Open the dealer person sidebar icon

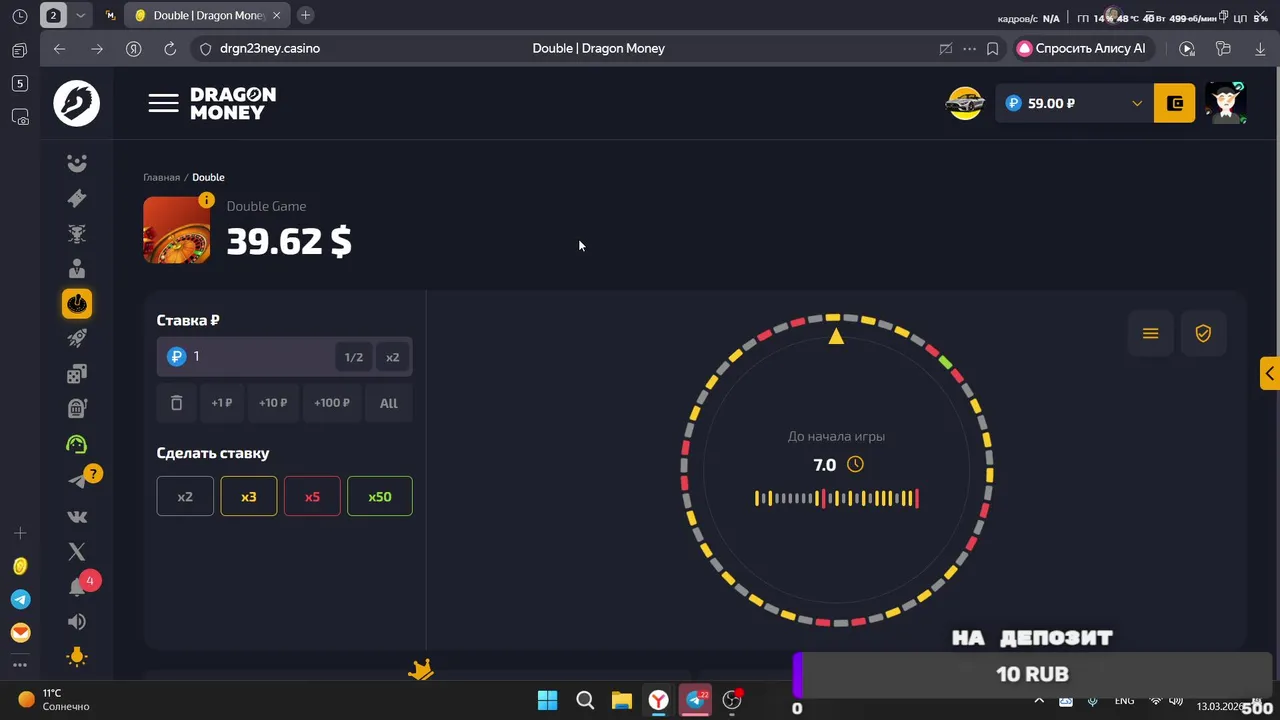pyautogui.click(x=77, y=269)
